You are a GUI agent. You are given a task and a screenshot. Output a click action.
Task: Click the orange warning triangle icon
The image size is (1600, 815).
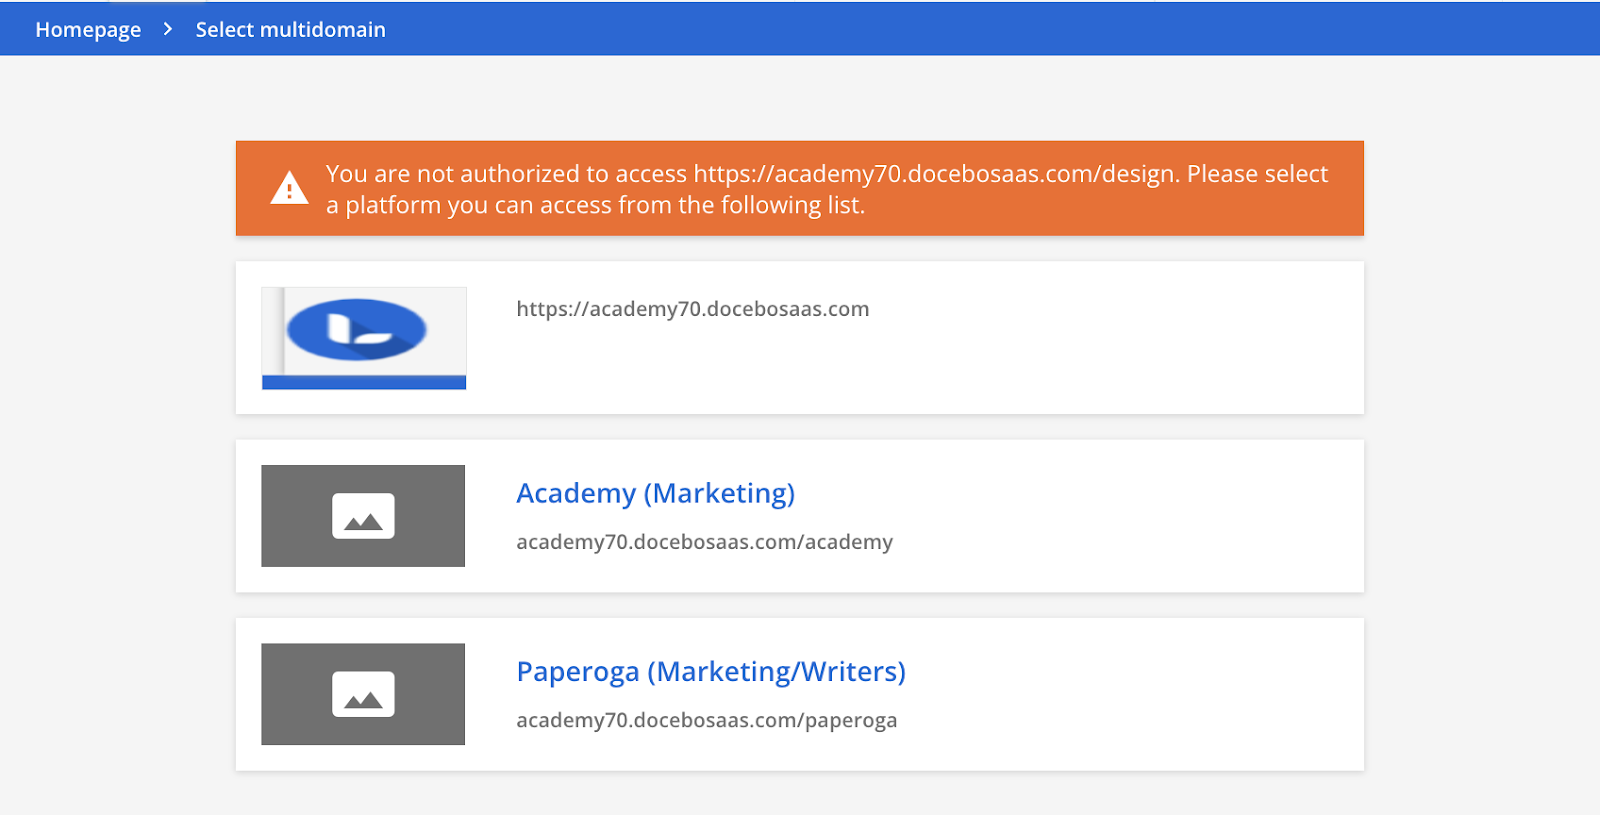point(289,188)
